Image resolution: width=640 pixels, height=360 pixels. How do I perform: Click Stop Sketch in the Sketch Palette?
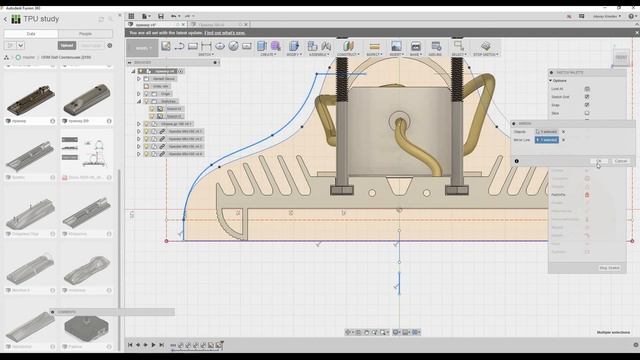[x=609, y=268]
